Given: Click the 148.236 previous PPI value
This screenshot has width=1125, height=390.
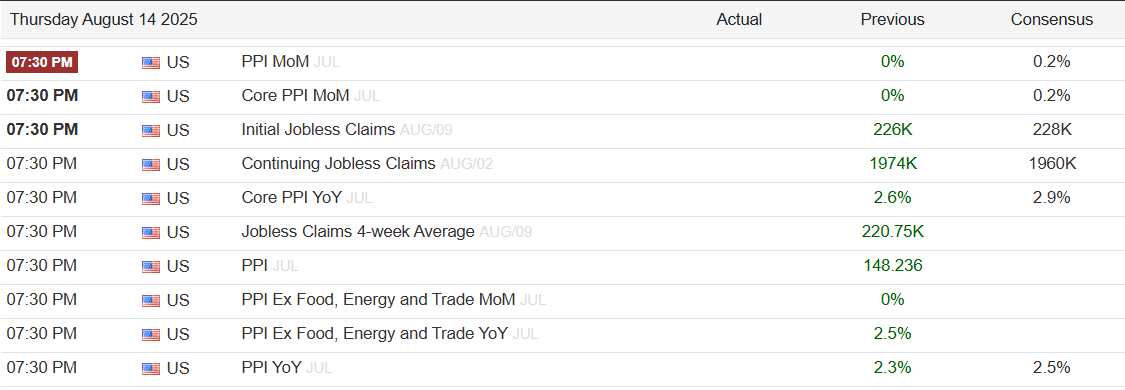Looking at the screenshot, I should point(893,266).
